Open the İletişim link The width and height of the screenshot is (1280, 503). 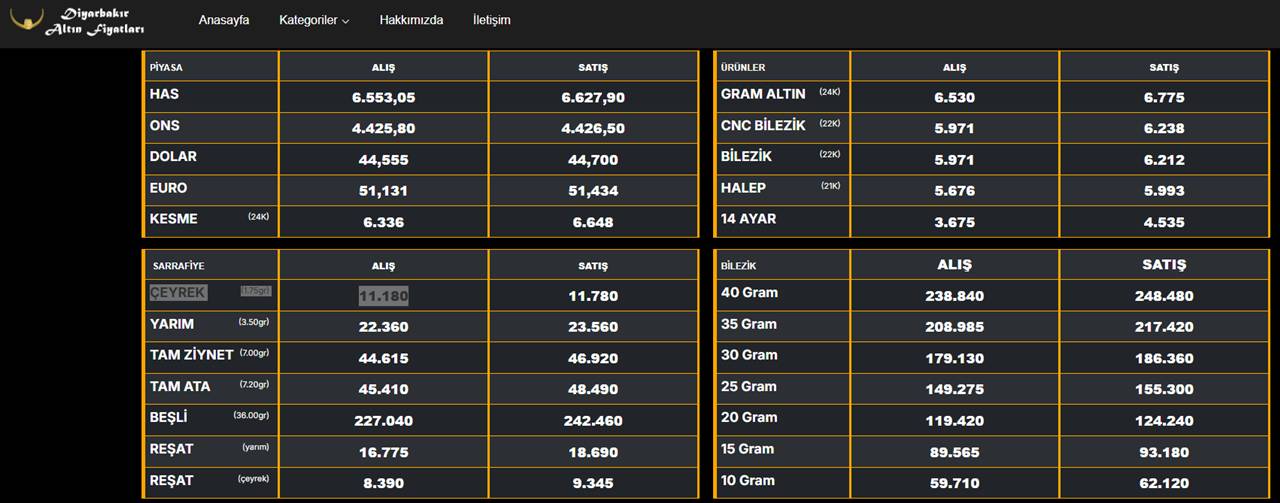coord(492,20)
